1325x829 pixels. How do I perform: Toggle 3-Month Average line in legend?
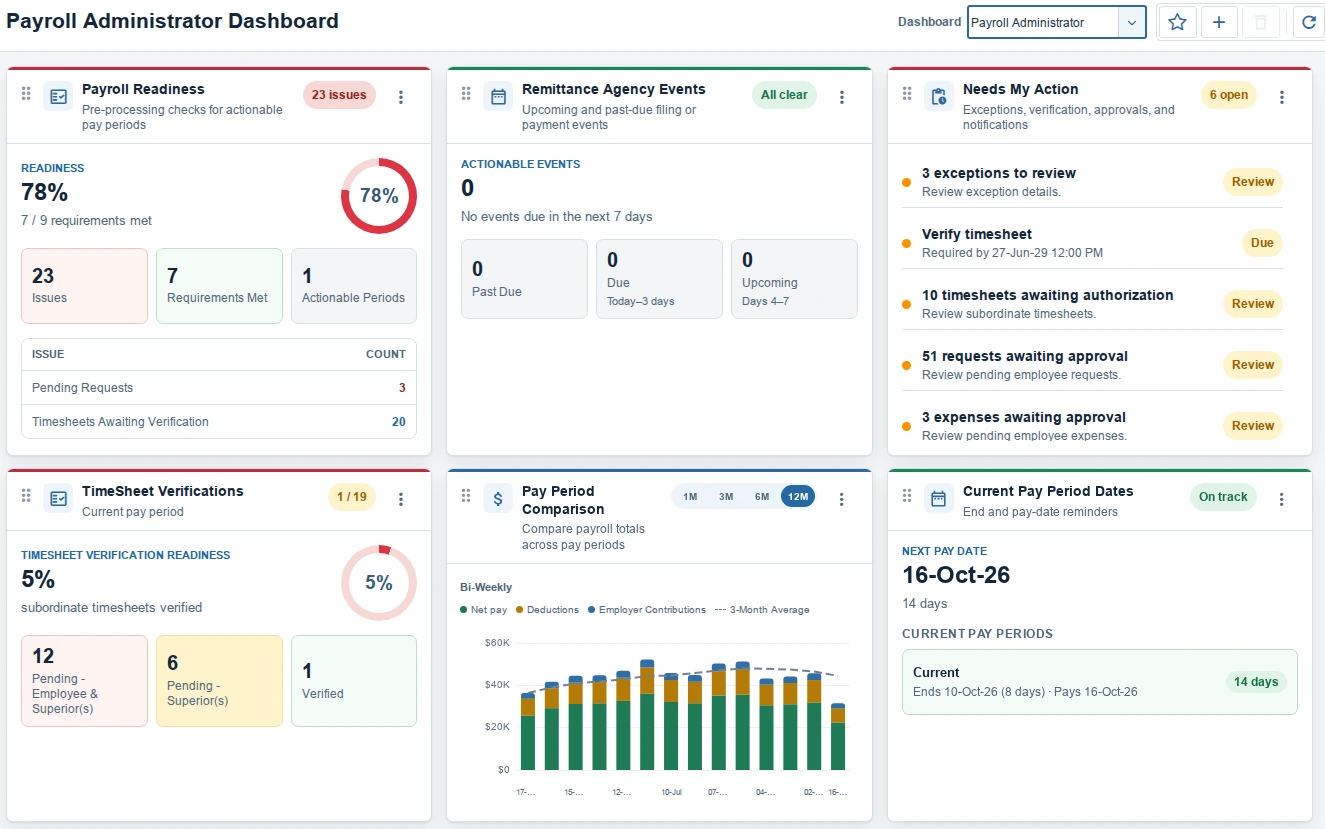point(762,610)
